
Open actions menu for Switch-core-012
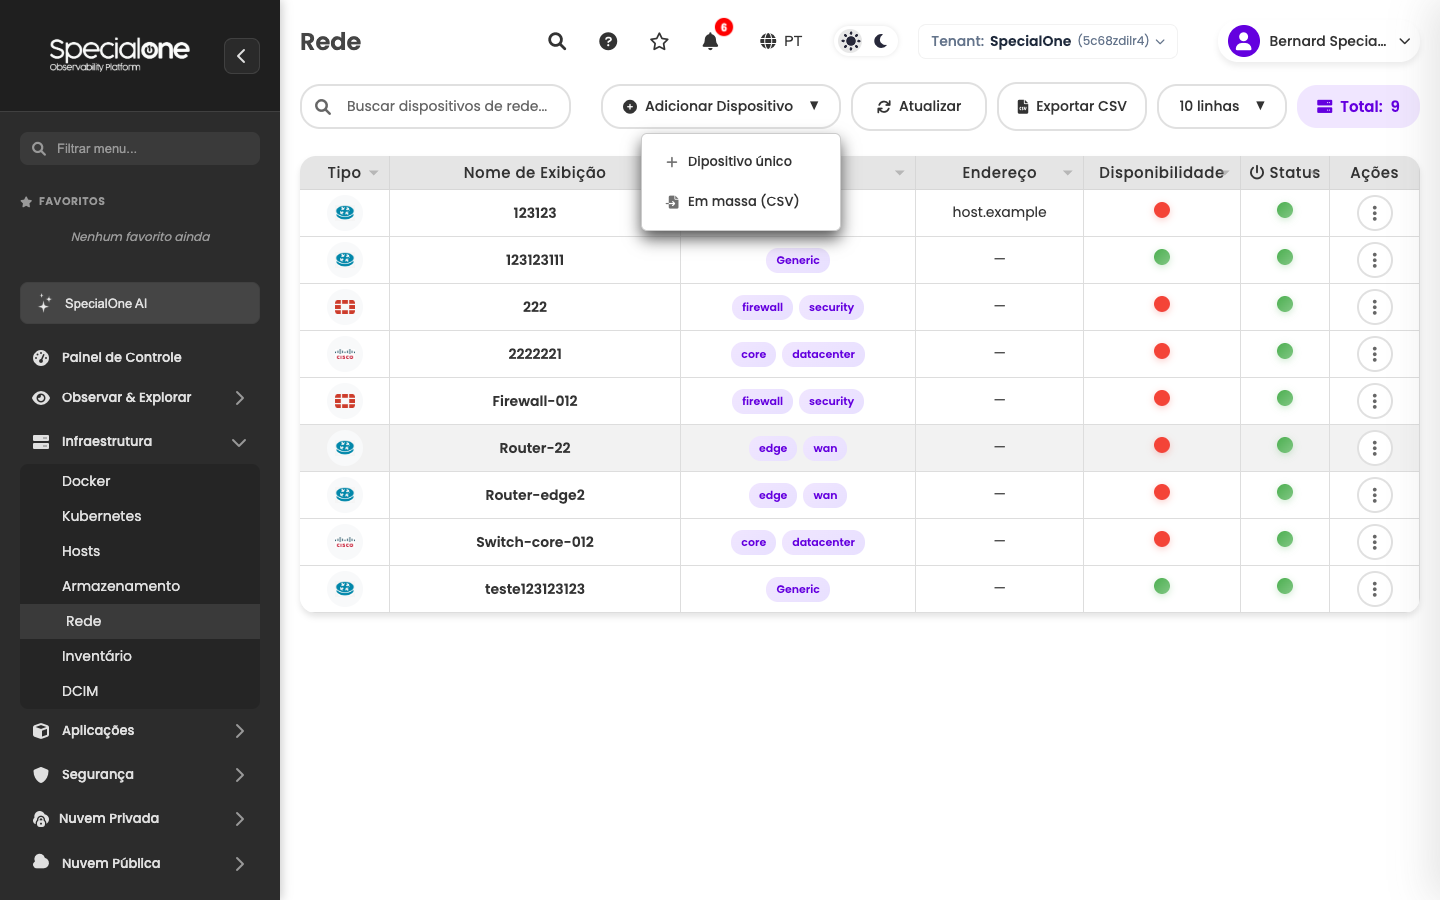point(1375,542)
